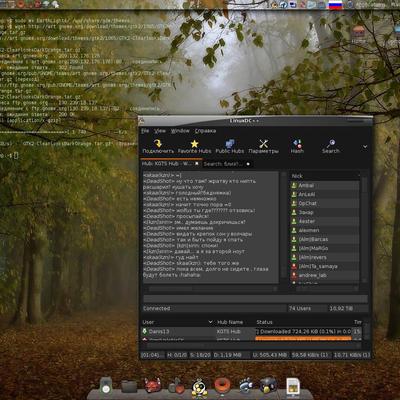The width and height of the screenshot is (400, 400).
Task: Select user alexmen in nick list
Action: tap(324, 230)
